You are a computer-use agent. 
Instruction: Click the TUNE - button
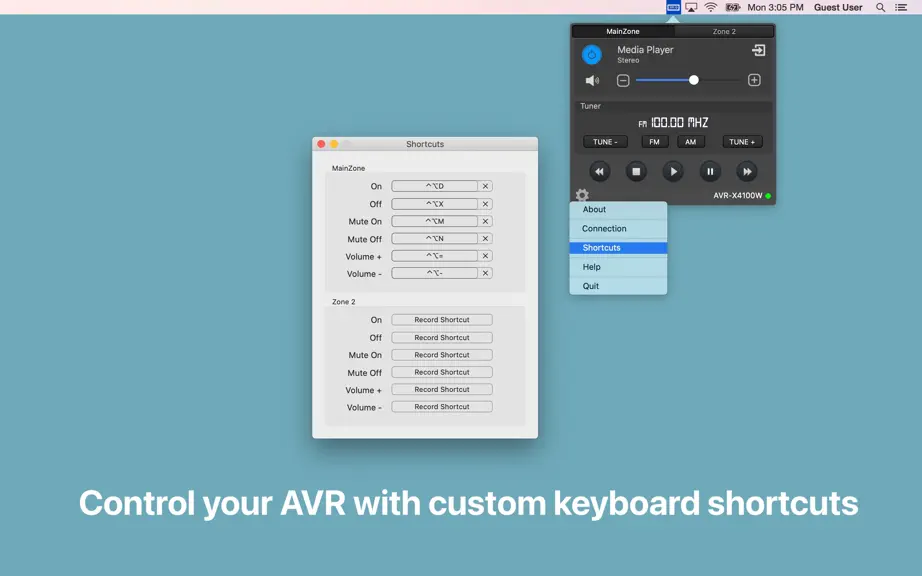(605, 142)
